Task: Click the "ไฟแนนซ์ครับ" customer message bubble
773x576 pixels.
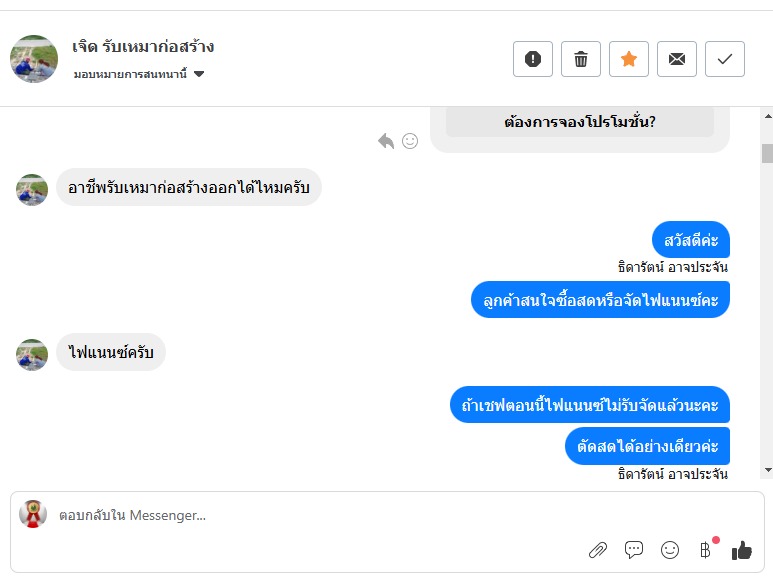Action: pyautogui.click(x=111, y=352)
